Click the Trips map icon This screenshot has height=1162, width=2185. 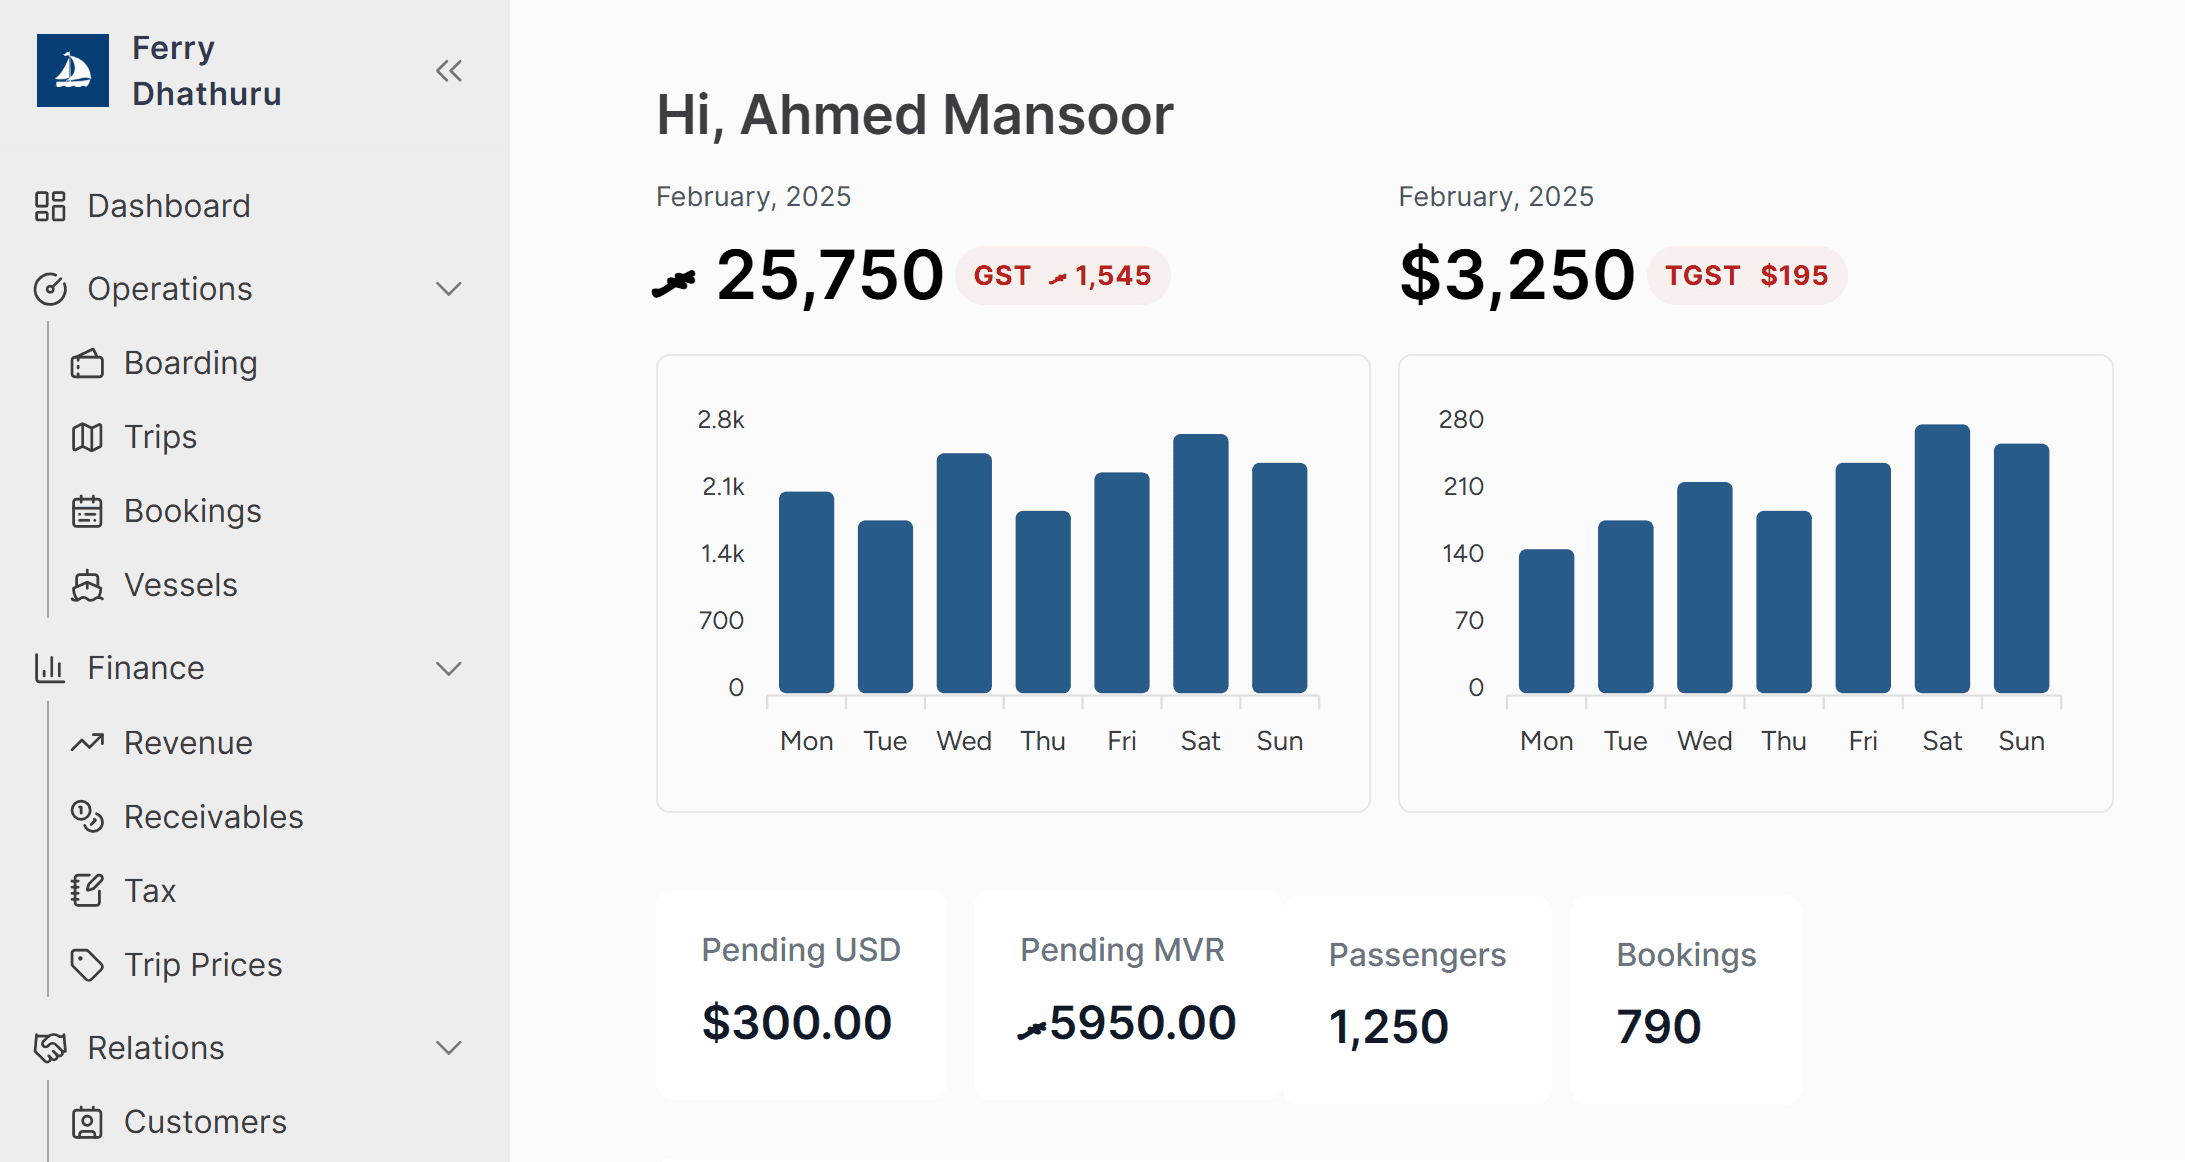coord(87,437)
